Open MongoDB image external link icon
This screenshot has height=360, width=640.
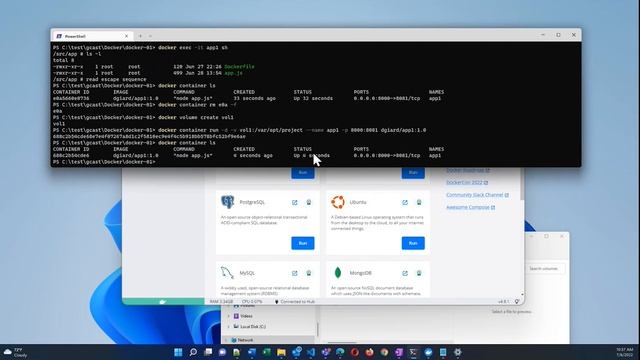point(405,273)
